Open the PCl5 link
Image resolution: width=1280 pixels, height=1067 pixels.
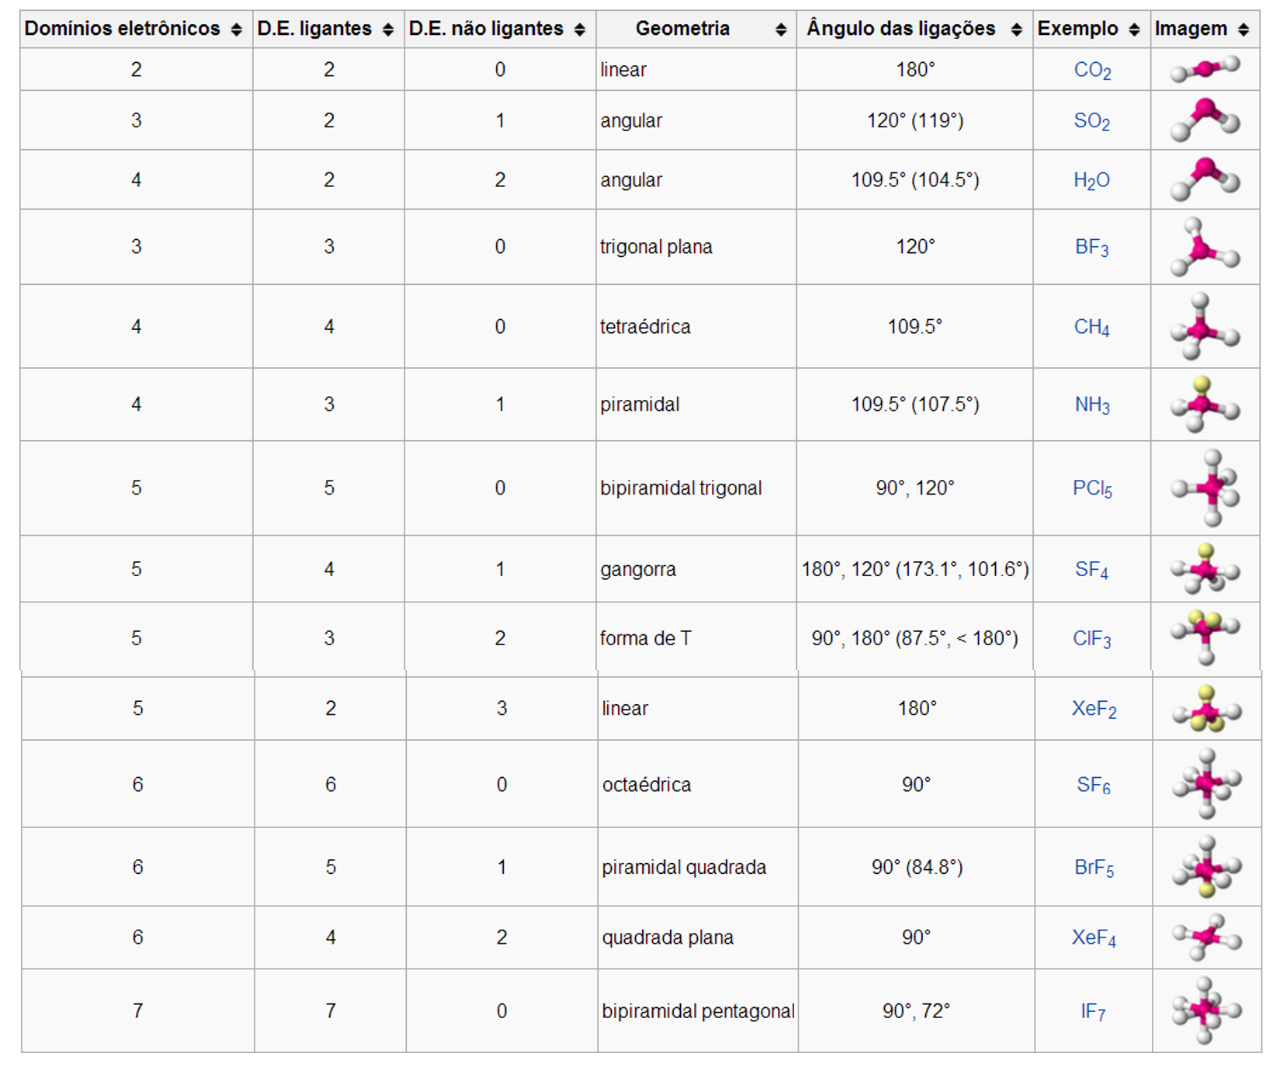(1092, 488)
